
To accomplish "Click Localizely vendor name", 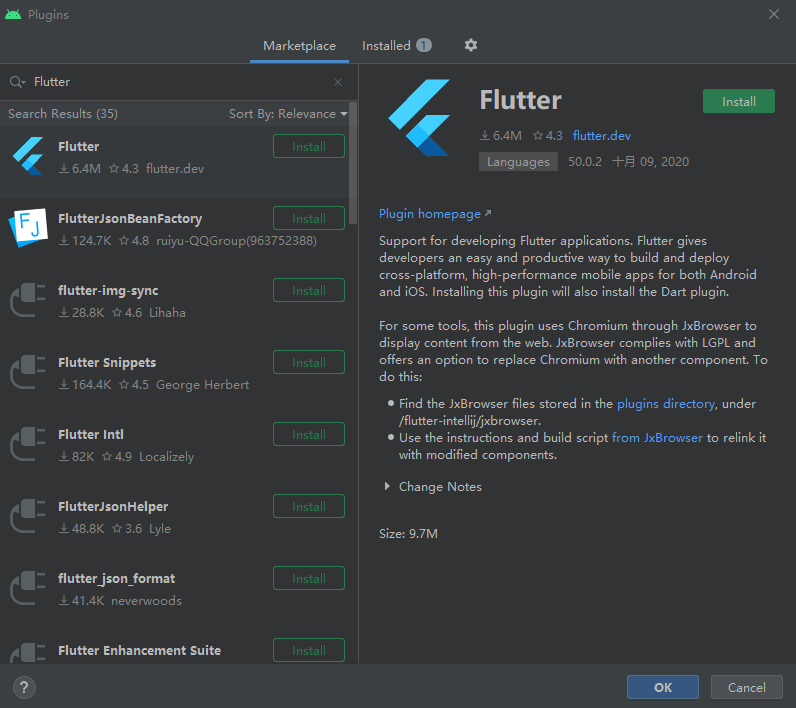I will click(167, 457).
